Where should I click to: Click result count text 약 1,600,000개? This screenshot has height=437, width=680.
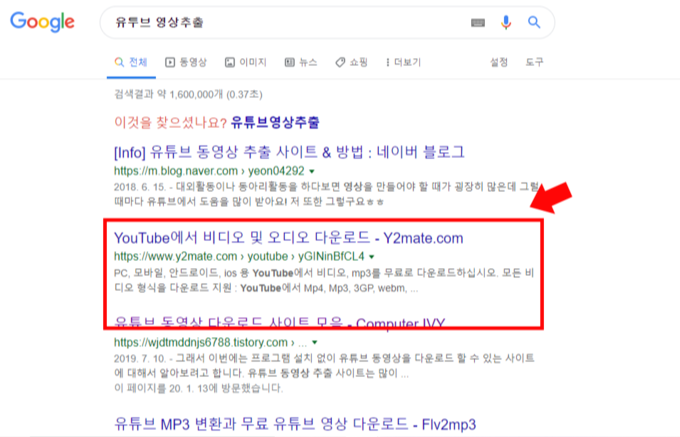190,94
